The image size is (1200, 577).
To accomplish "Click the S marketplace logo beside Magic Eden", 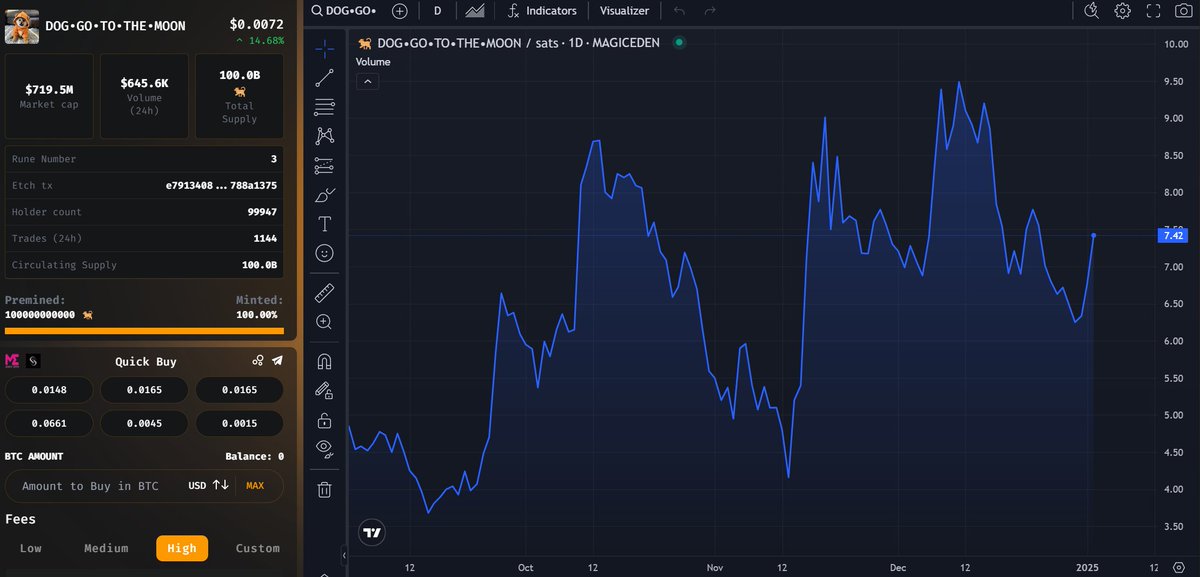I will tap(33, 361).
